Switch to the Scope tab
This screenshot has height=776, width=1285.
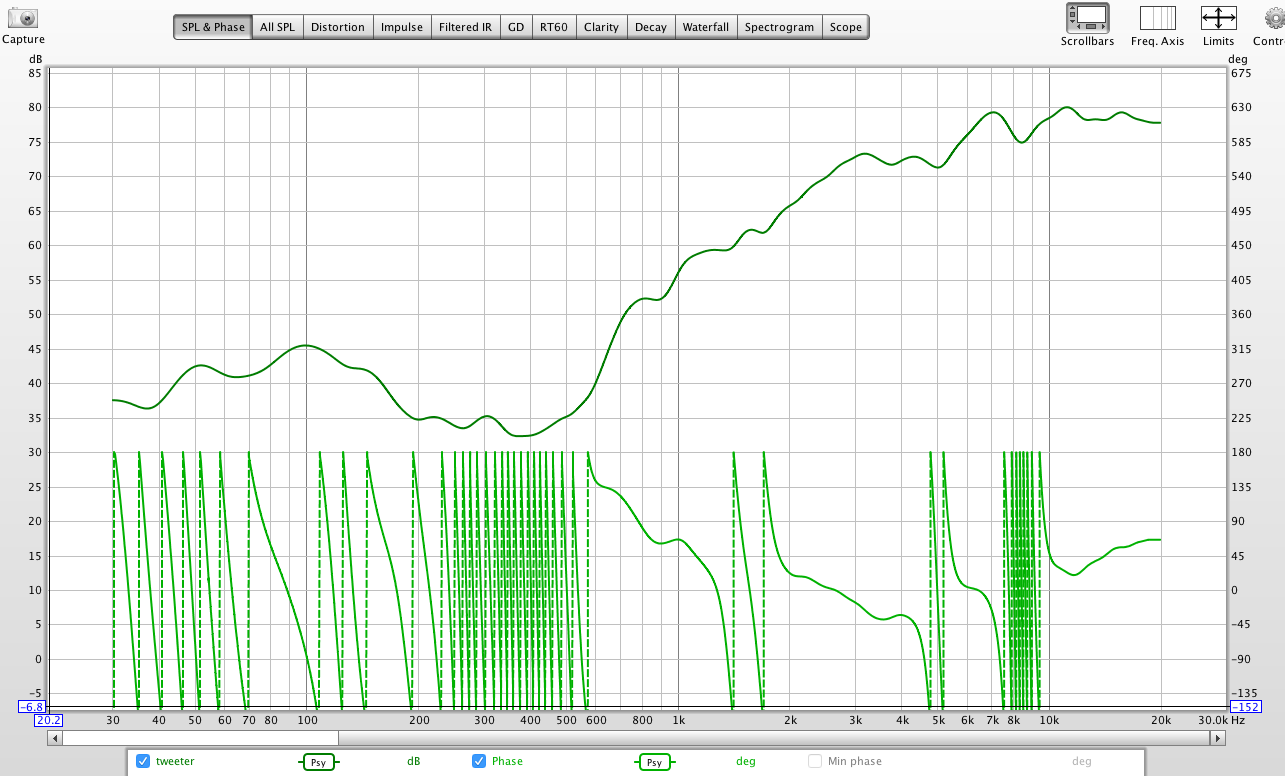pos(846,27)
